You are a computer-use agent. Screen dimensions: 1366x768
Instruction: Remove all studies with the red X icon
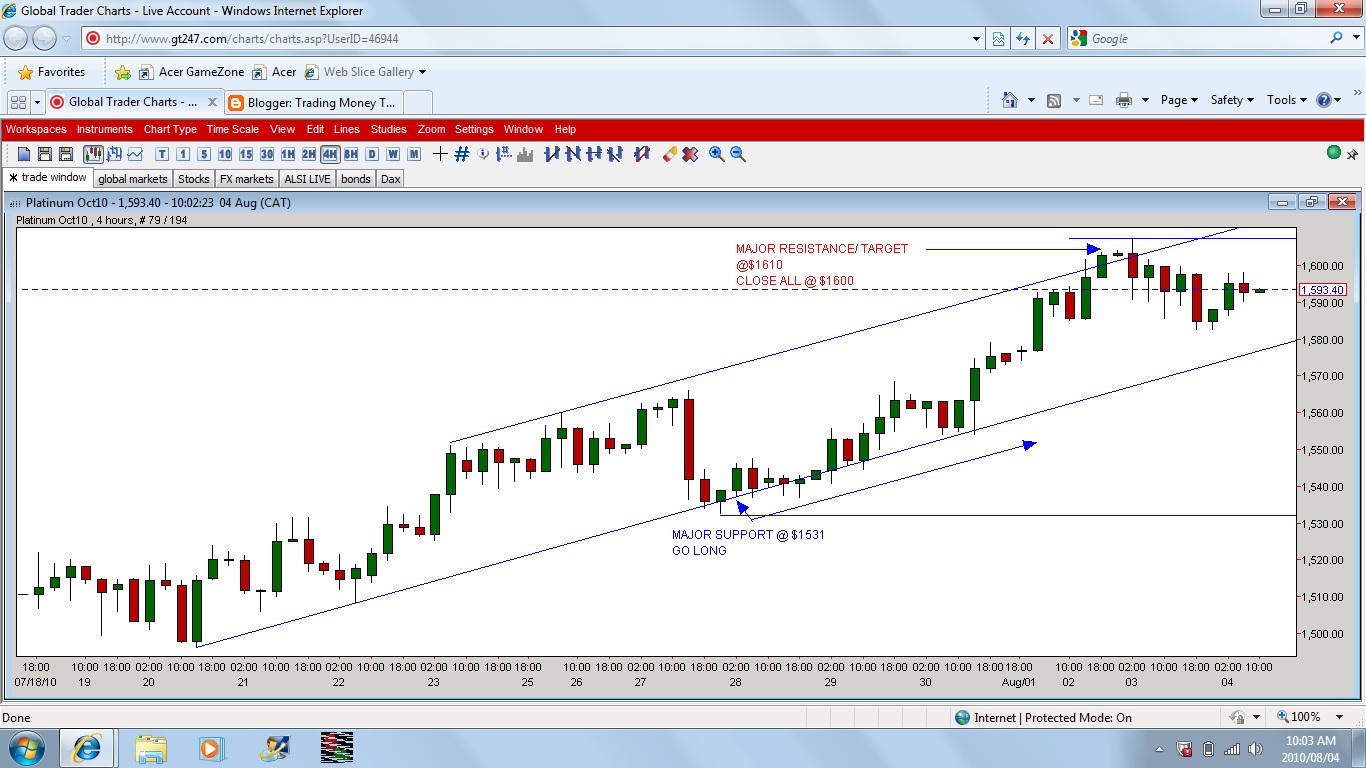pyautogui.click(x=690, y=154)
